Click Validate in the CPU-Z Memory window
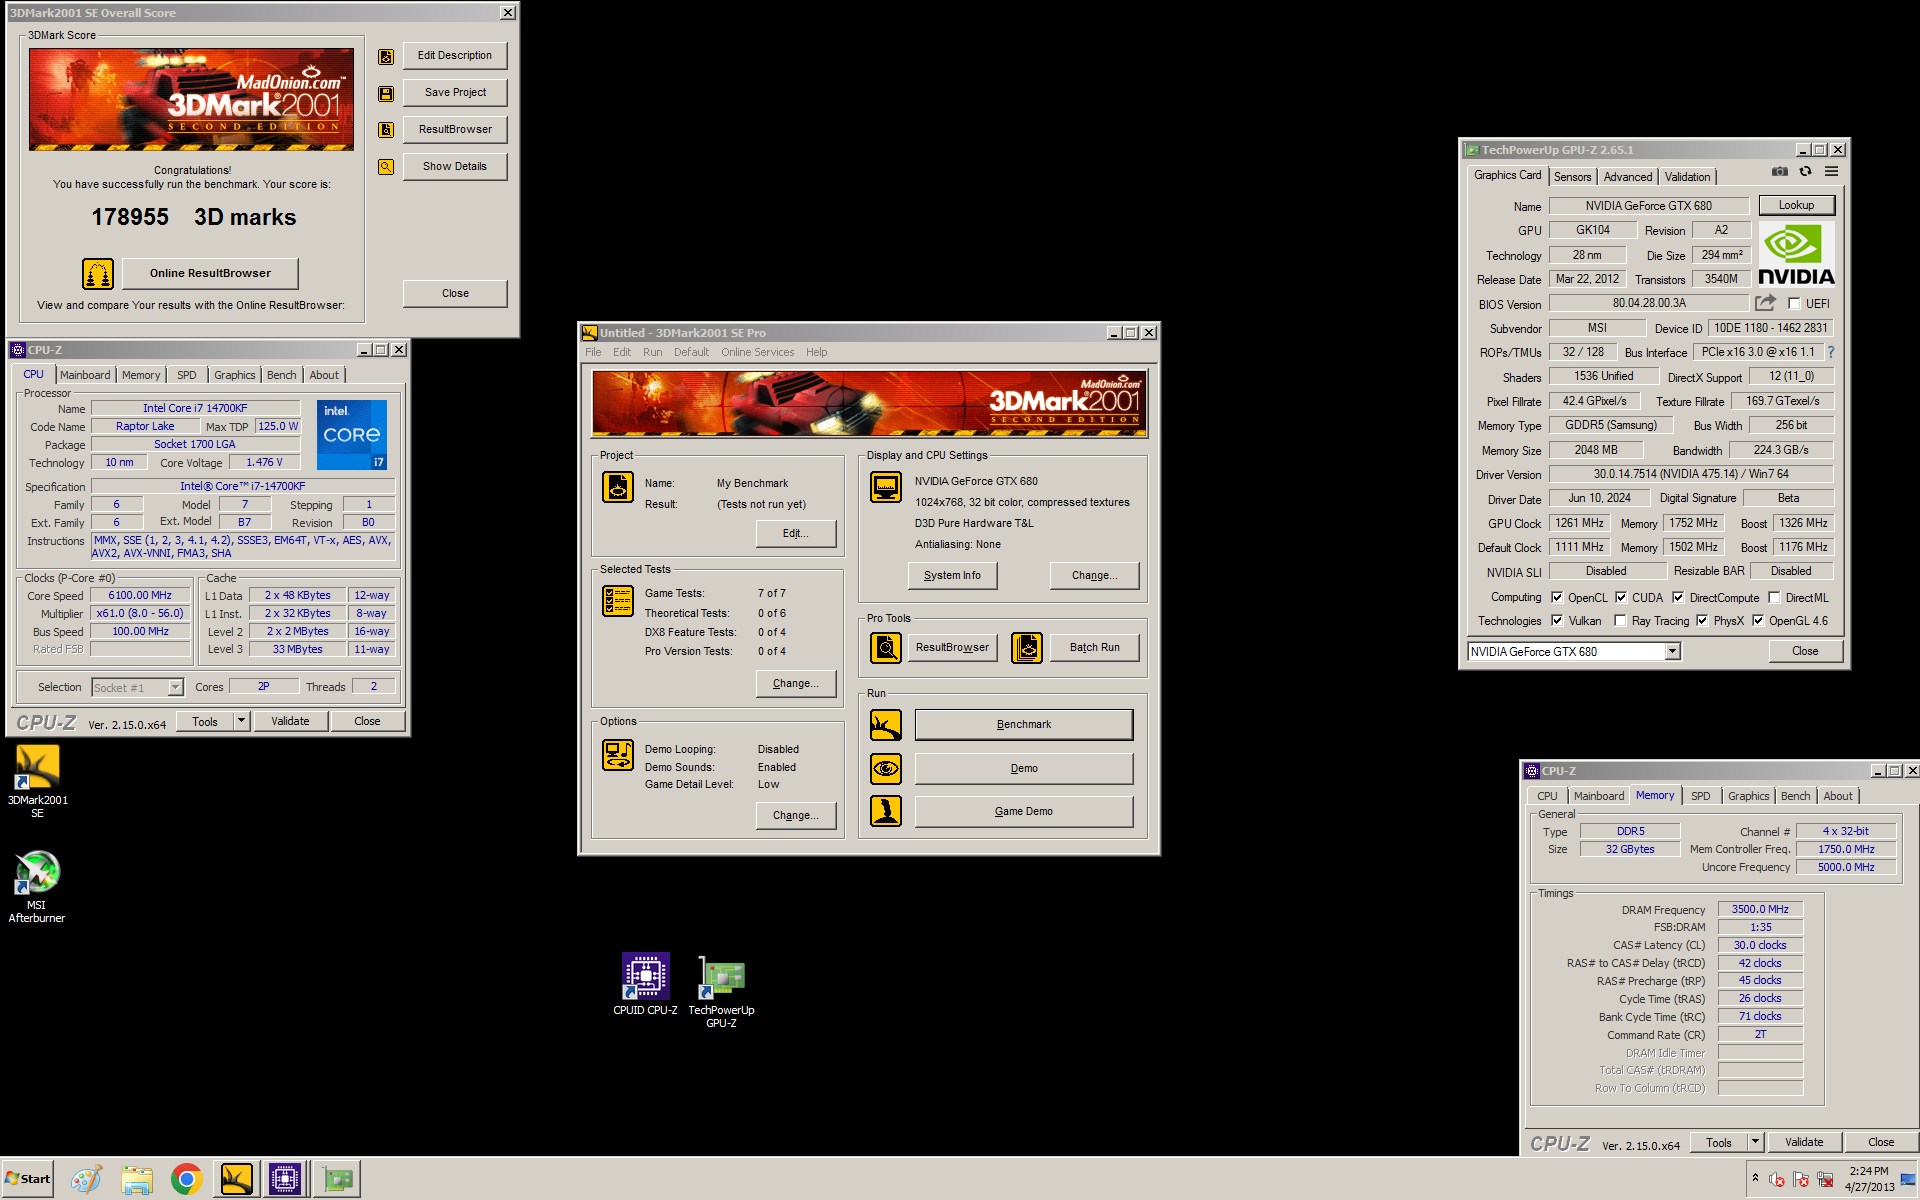The height and width of the screenshot is (1200, 1920). pyautogui.click(x=1804, y=1142)
